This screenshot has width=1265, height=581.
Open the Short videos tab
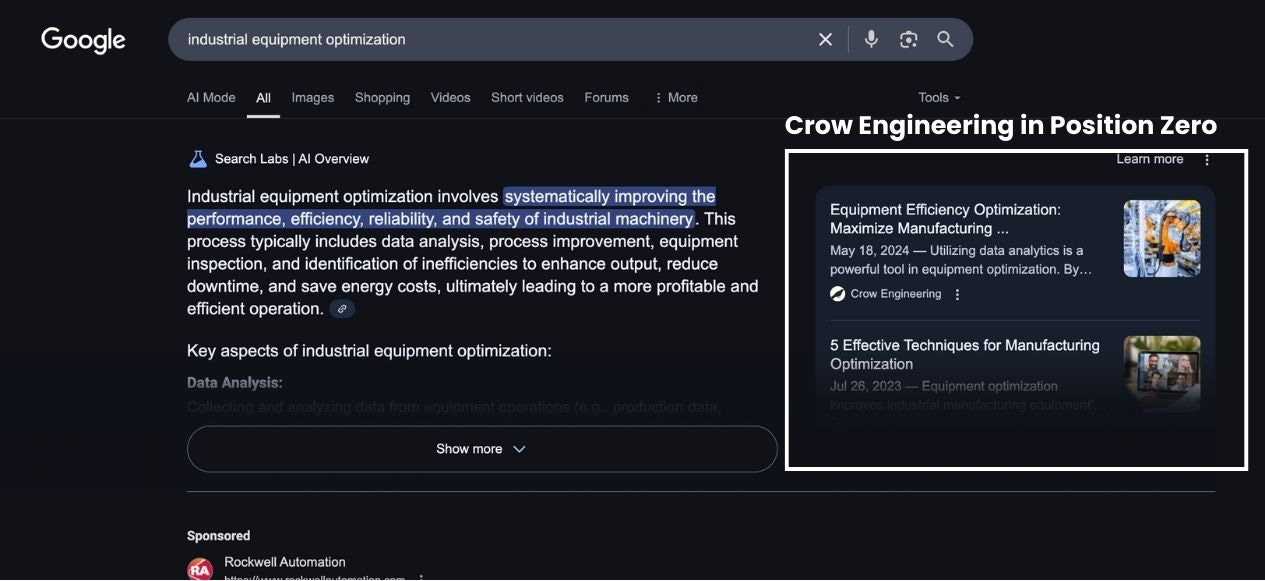[527, 97]
